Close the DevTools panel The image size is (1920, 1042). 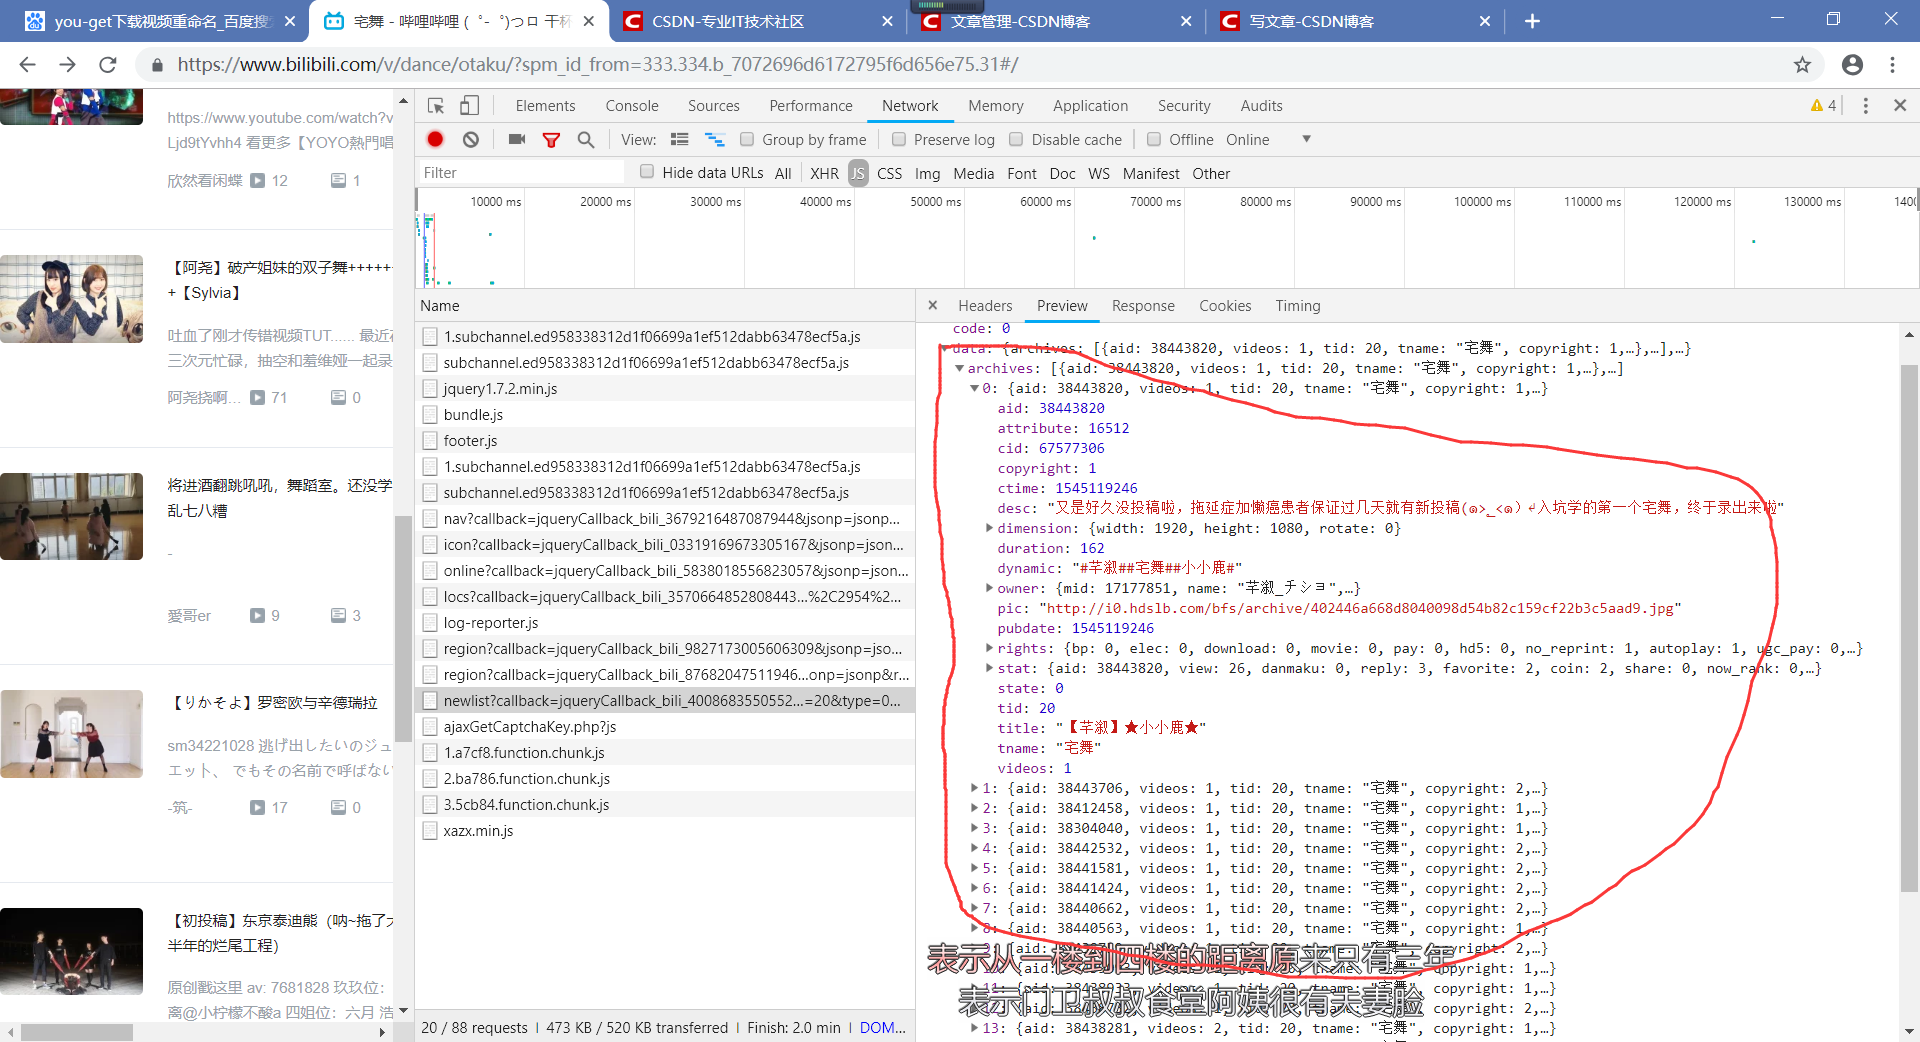point(1900,105)
